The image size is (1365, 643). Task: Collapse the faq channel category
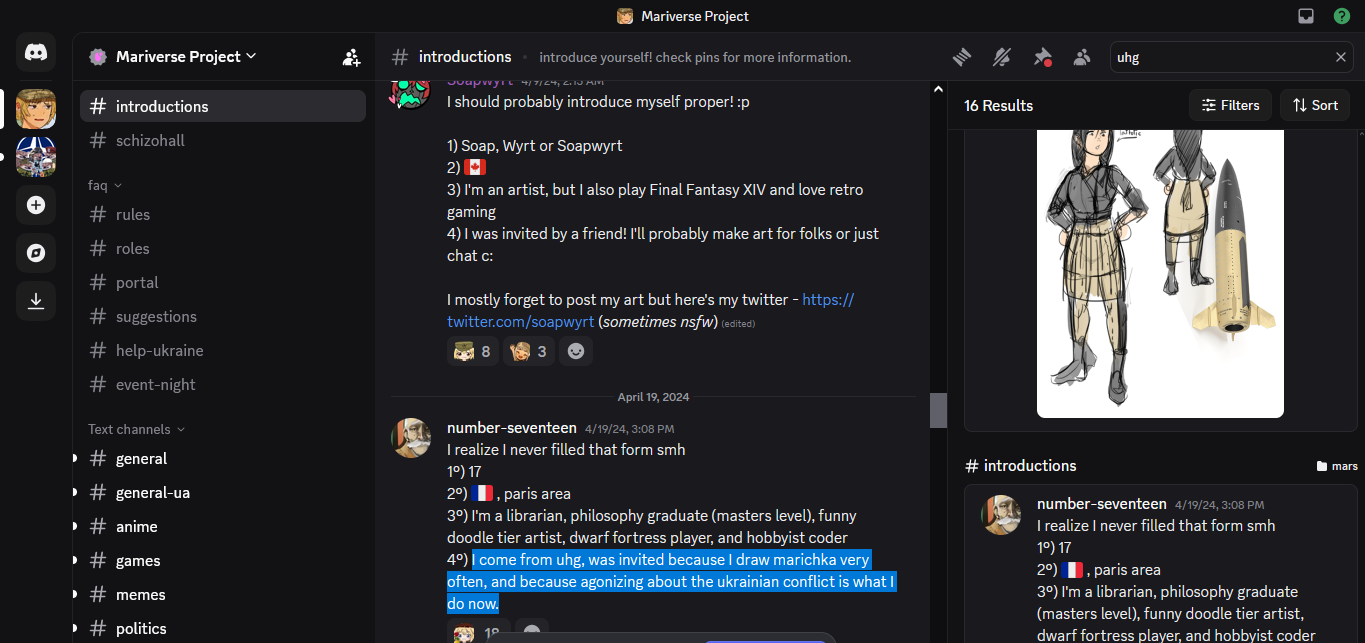(x=105, y=185)
